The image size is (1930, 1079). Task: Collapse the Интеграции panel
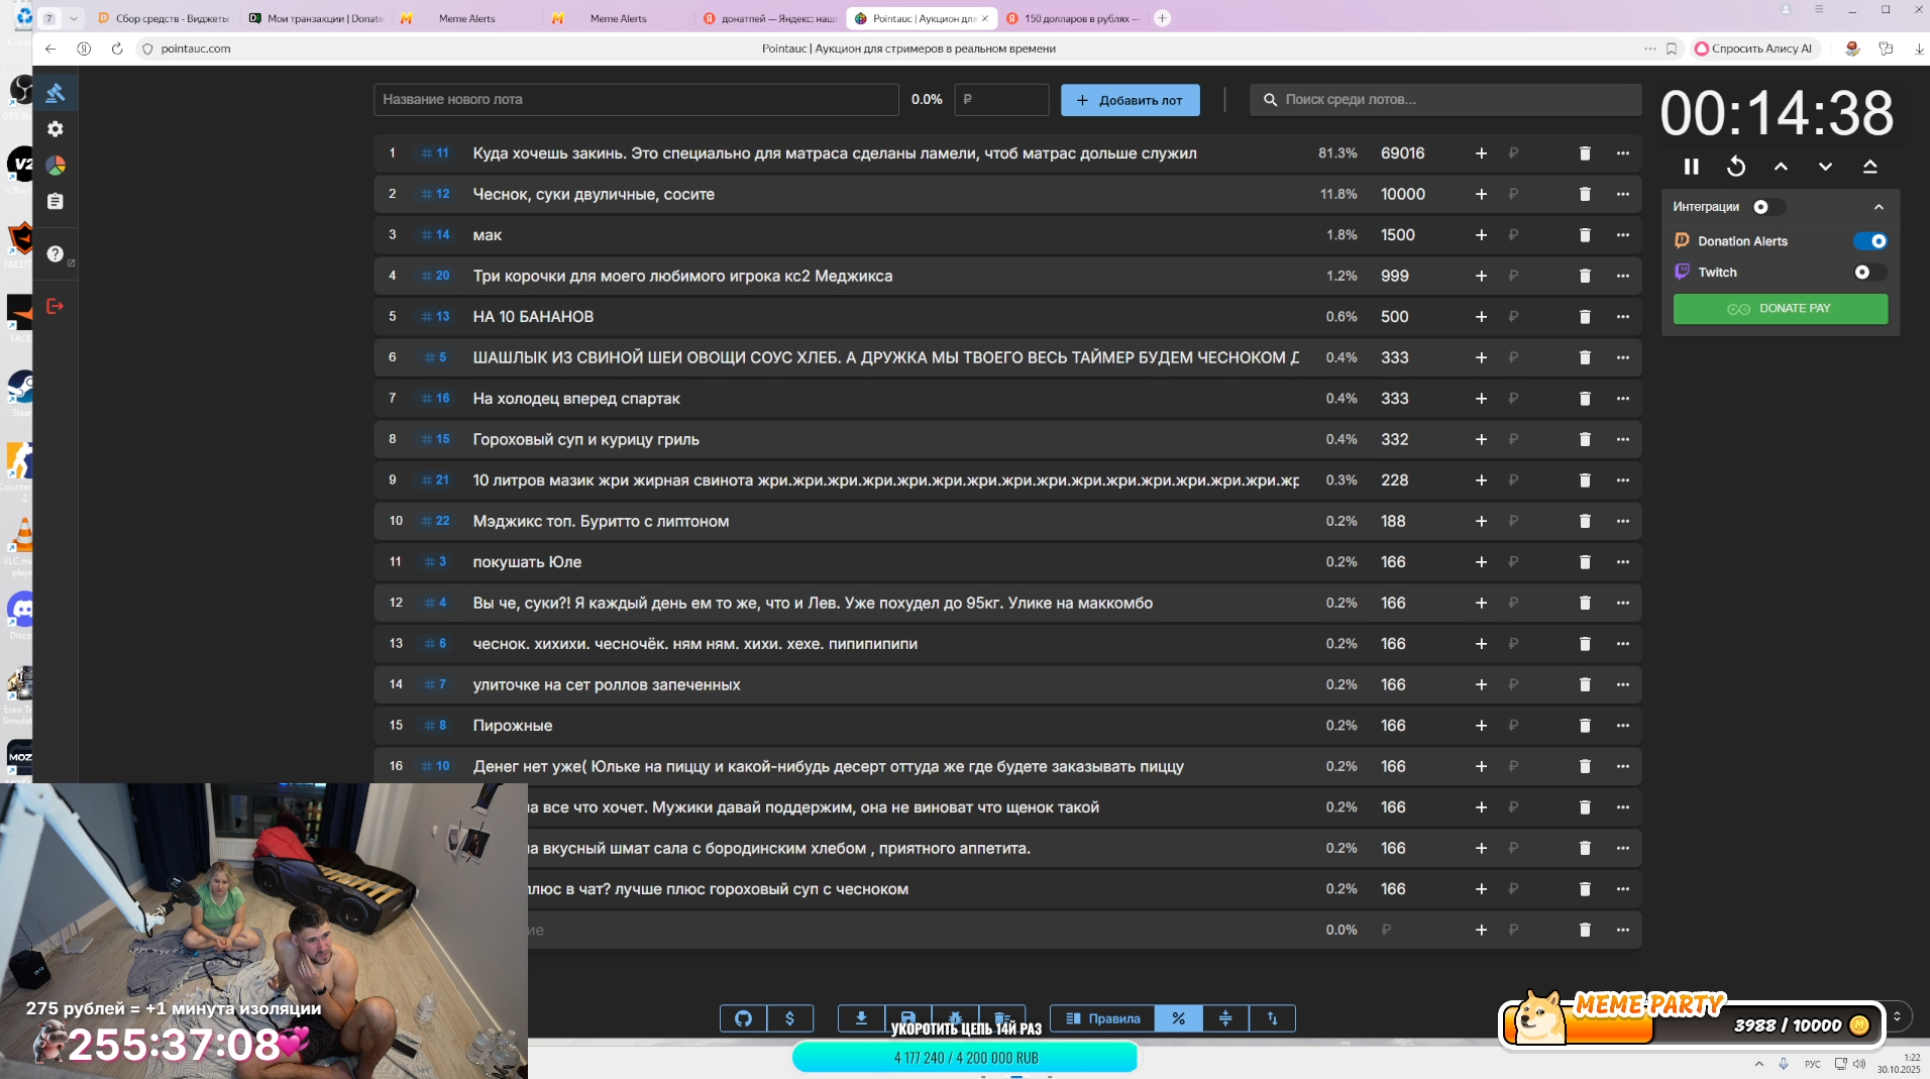point(1879,207)
